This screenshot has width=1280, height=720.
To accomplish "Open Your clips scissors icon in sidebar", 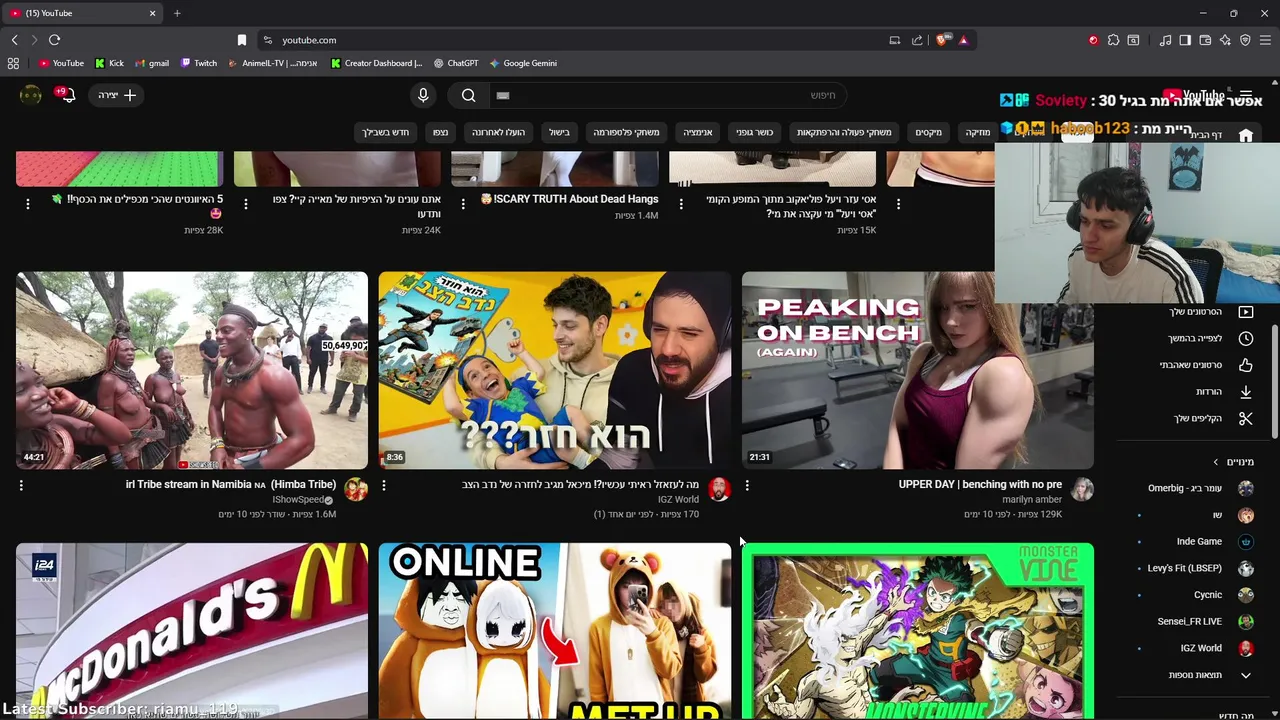I will (x=1245, y=418).
